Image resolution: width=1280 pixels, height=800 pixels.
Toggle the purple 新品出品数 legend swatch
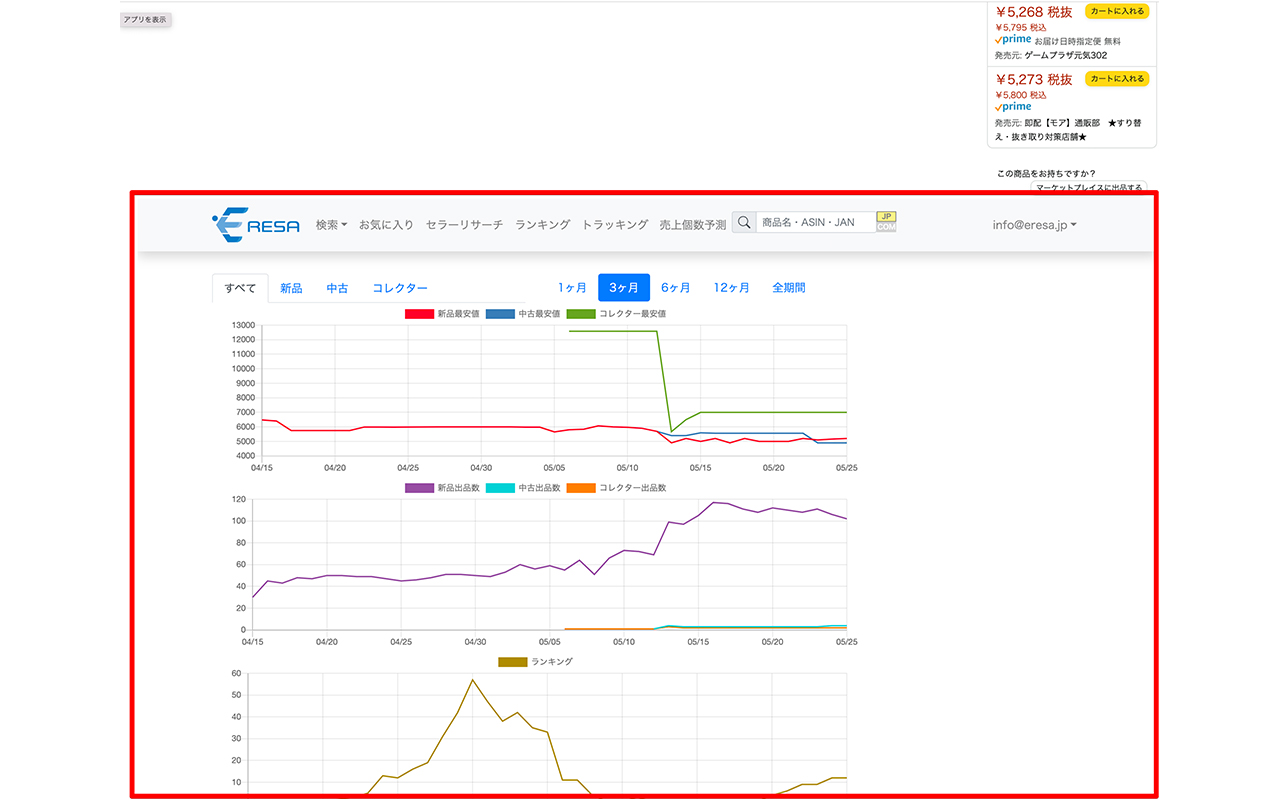[x=419, y=488]
